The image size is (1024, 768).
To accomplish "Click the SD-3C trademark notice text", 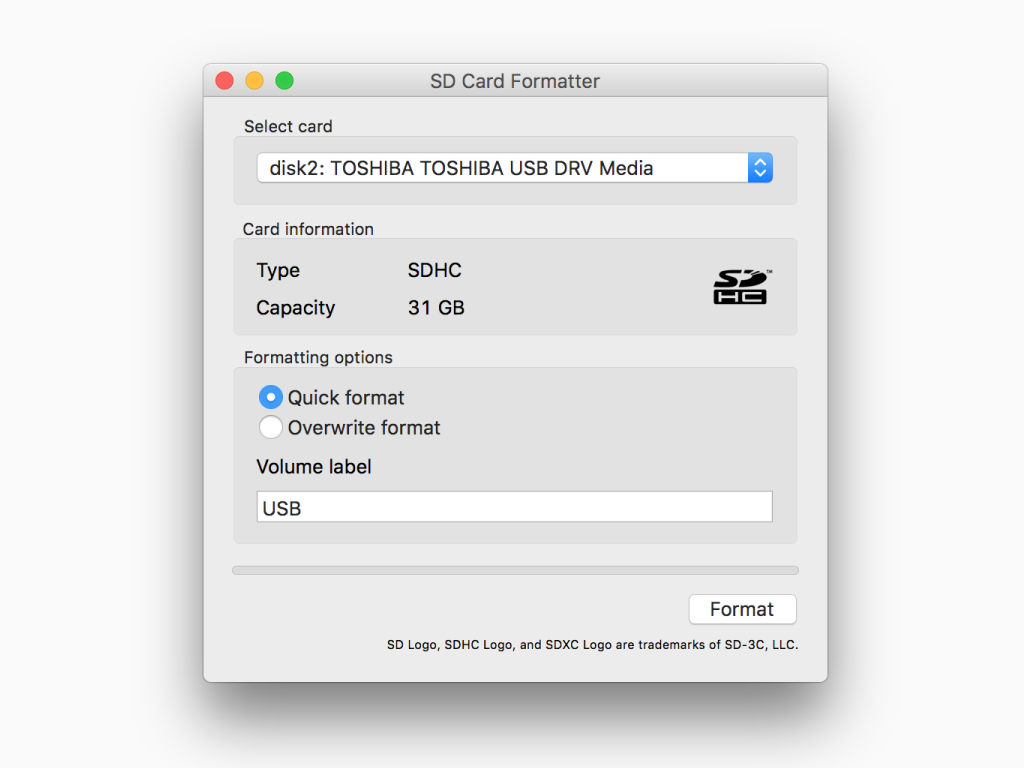I will pyautogui.click(x=592, y=645).
